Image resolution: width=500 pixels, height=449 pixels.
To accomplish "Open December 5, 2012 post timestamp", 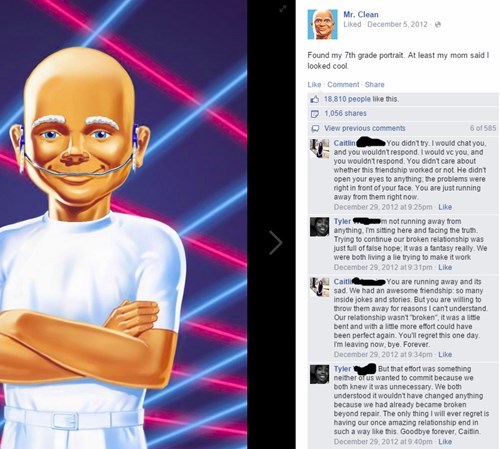I will click(x=397, y=24).
